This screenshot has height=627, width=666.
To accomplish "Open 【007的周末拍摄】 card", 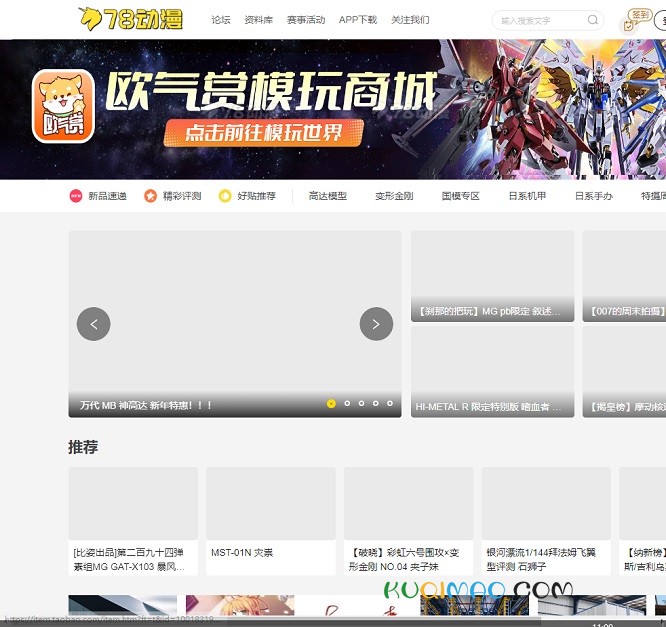I will click(624, 276).
